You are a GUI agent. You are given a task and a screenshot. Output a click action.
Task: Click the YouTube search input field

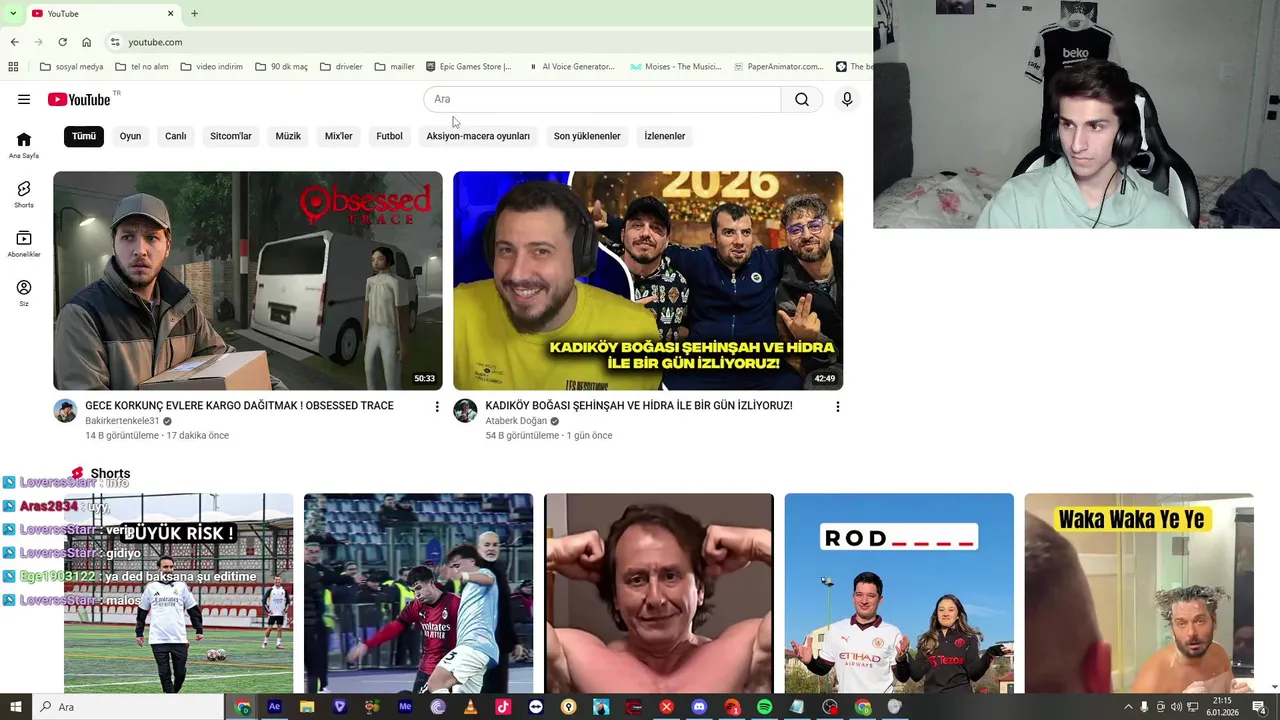[602, 99]
